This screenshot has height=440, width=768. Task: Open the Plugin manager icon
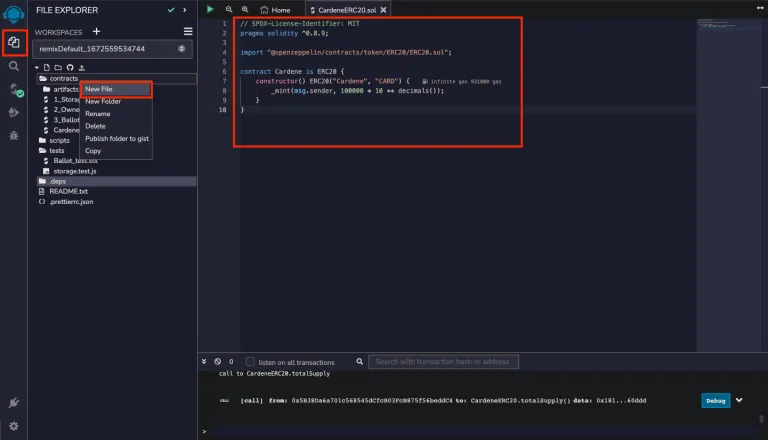click(x=14, y=403)
